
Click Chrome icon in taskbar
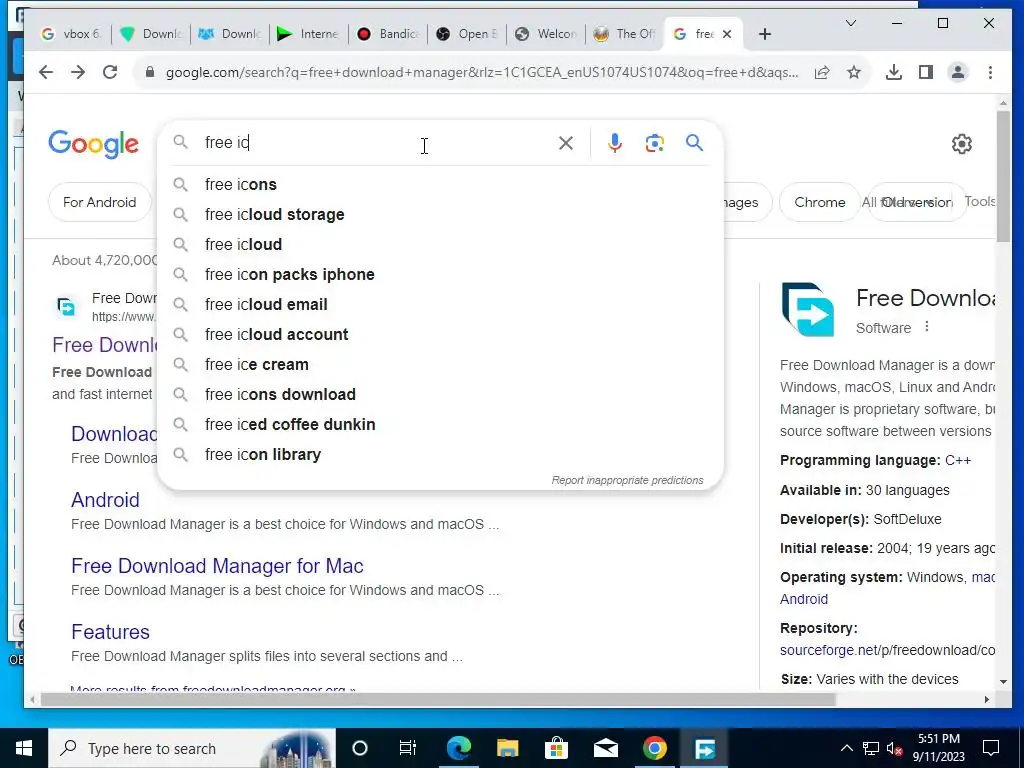point(654,748)
